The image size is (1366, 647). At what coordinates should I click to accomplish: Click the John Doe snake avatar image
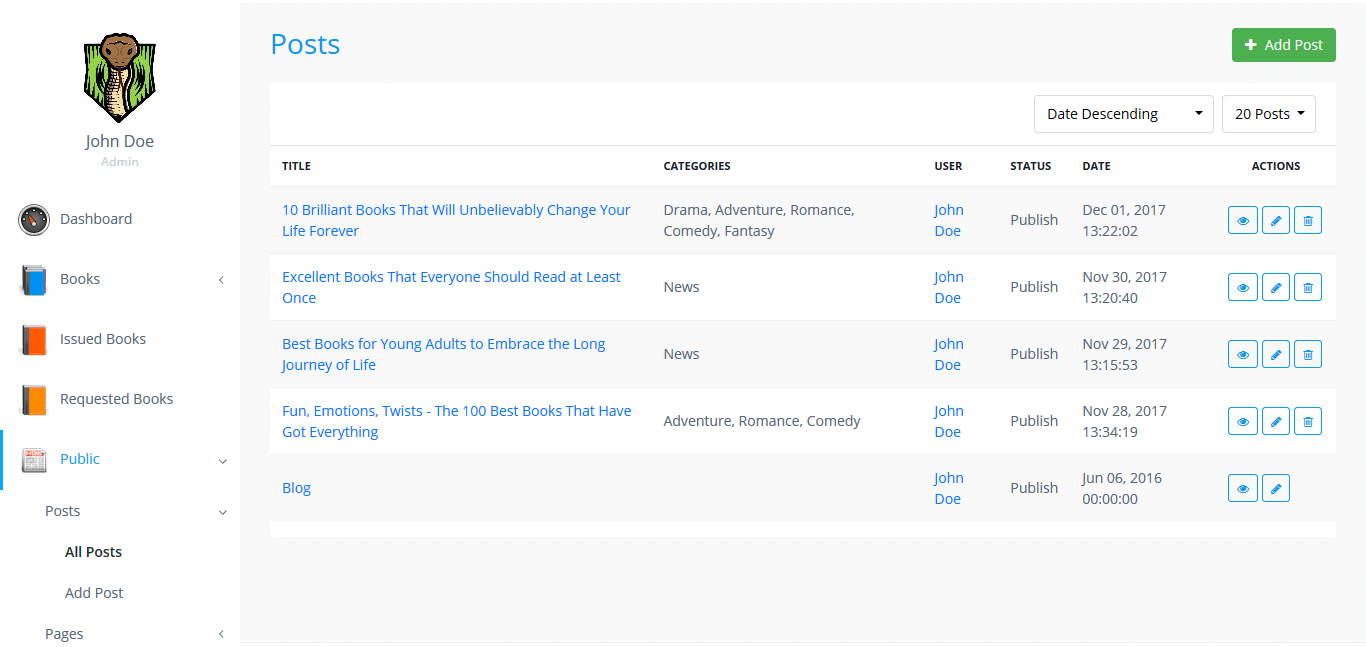click(119, 79)
